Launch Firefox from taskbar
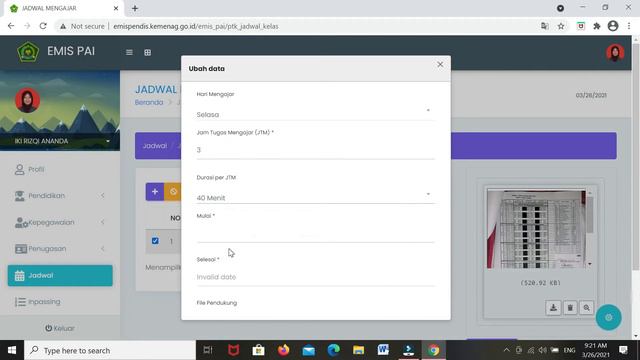The width and height of the screenshot is (640, 360). pyautogui.click(x=283, y=350)
